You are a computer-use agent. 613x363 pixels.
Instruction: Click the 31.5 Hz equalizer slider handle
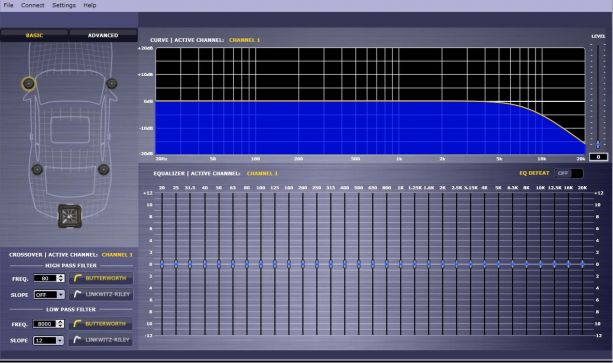coord(190,265)
